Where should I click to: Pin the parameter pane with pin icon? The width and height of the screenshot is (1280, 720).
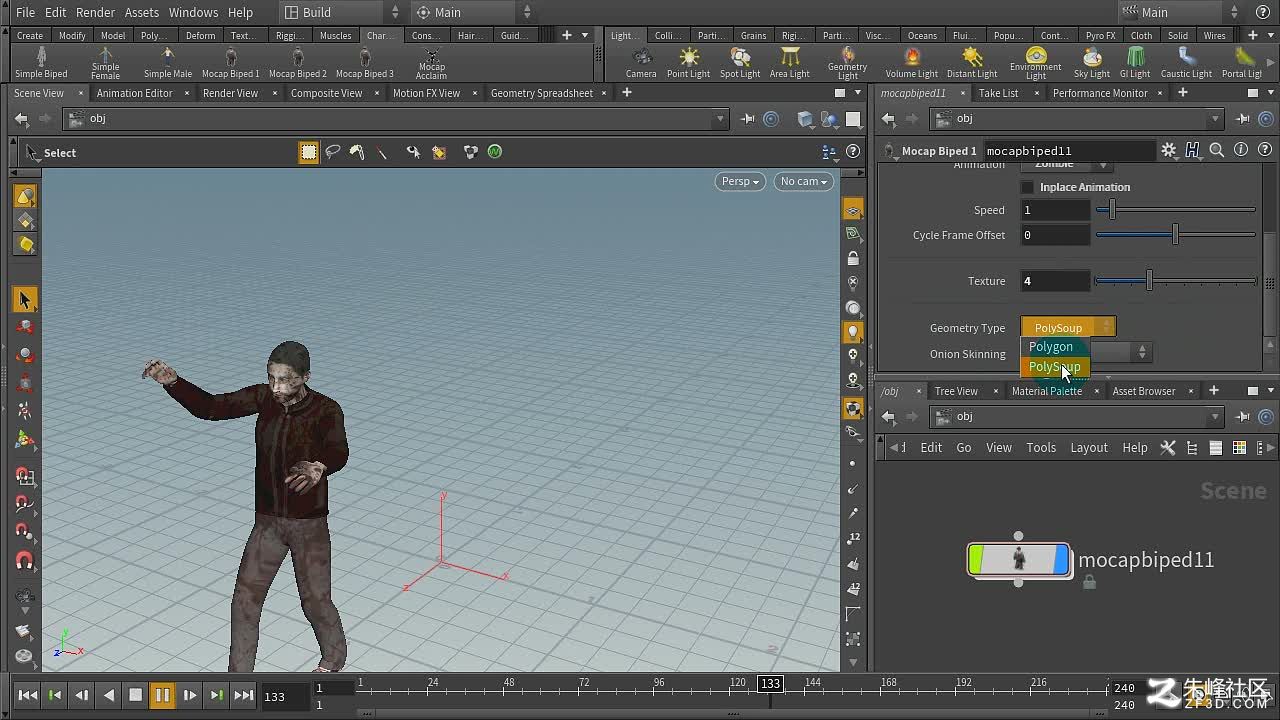tap(1243, 119)
